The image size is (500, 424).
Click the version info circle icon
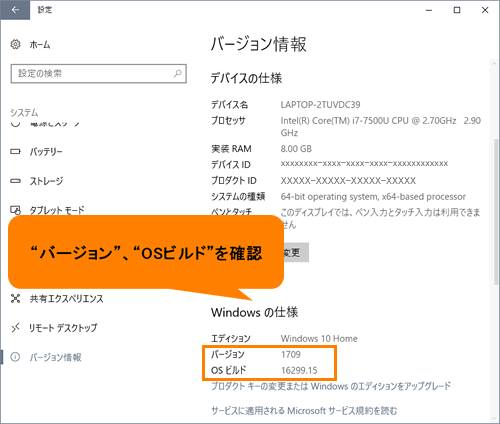[15, 357]
